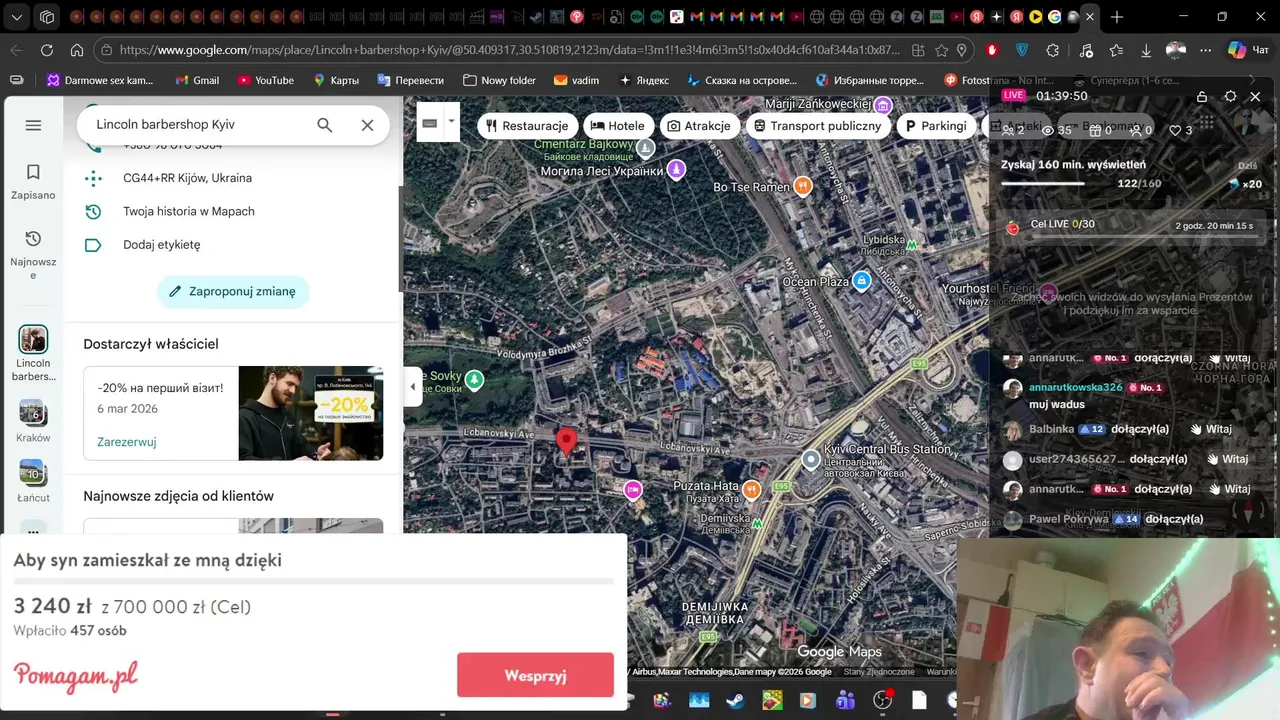Click Zaproponuj zmianę button
1280x720 pixels.
(x=233, y=292)
